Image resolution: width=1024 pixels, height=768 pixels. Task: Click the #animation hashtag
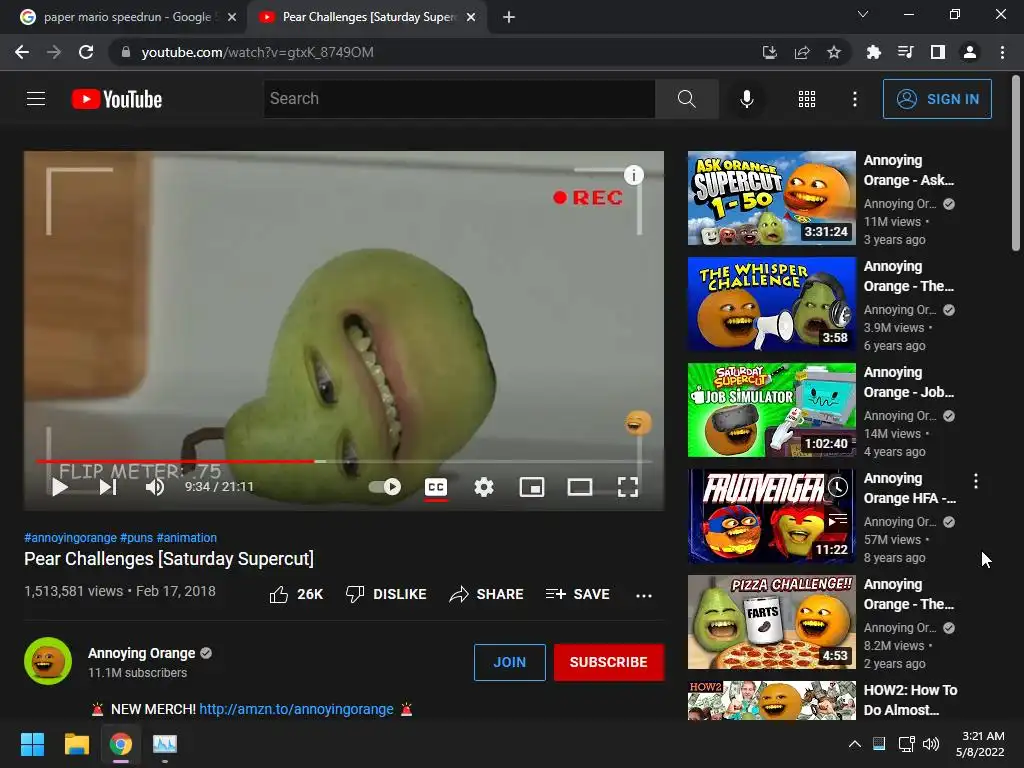187,537
